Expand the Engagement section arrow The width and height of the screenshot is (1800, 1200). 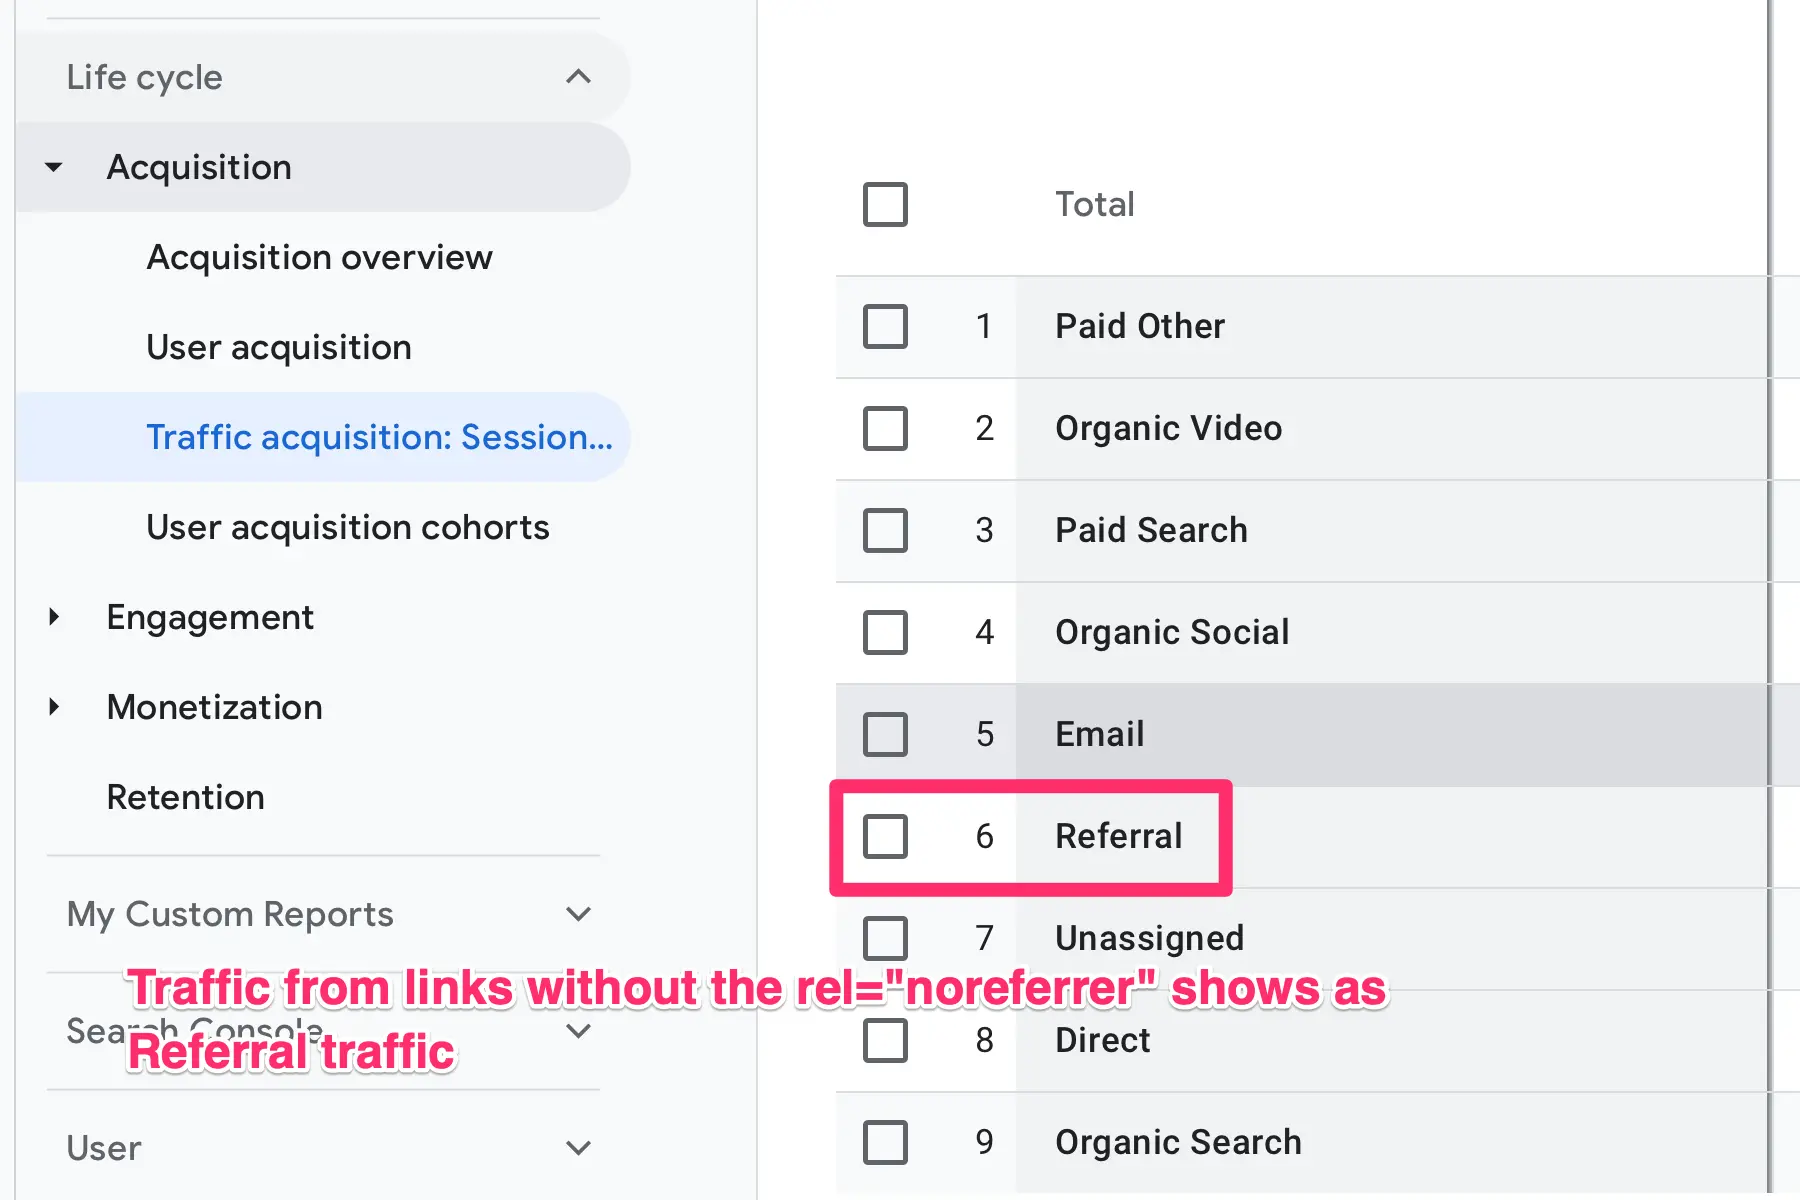tap(54, 617)
